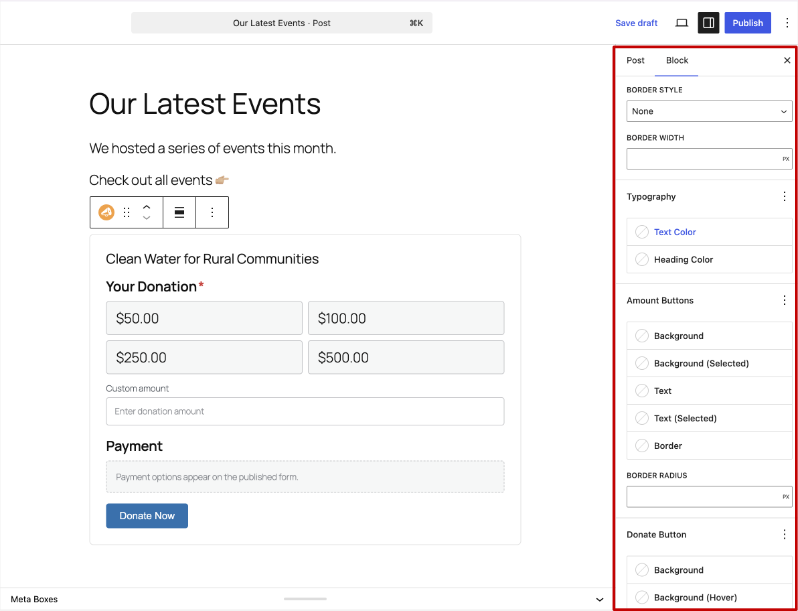
Task: Click the Border Radius input field
Action: (709, 497)
